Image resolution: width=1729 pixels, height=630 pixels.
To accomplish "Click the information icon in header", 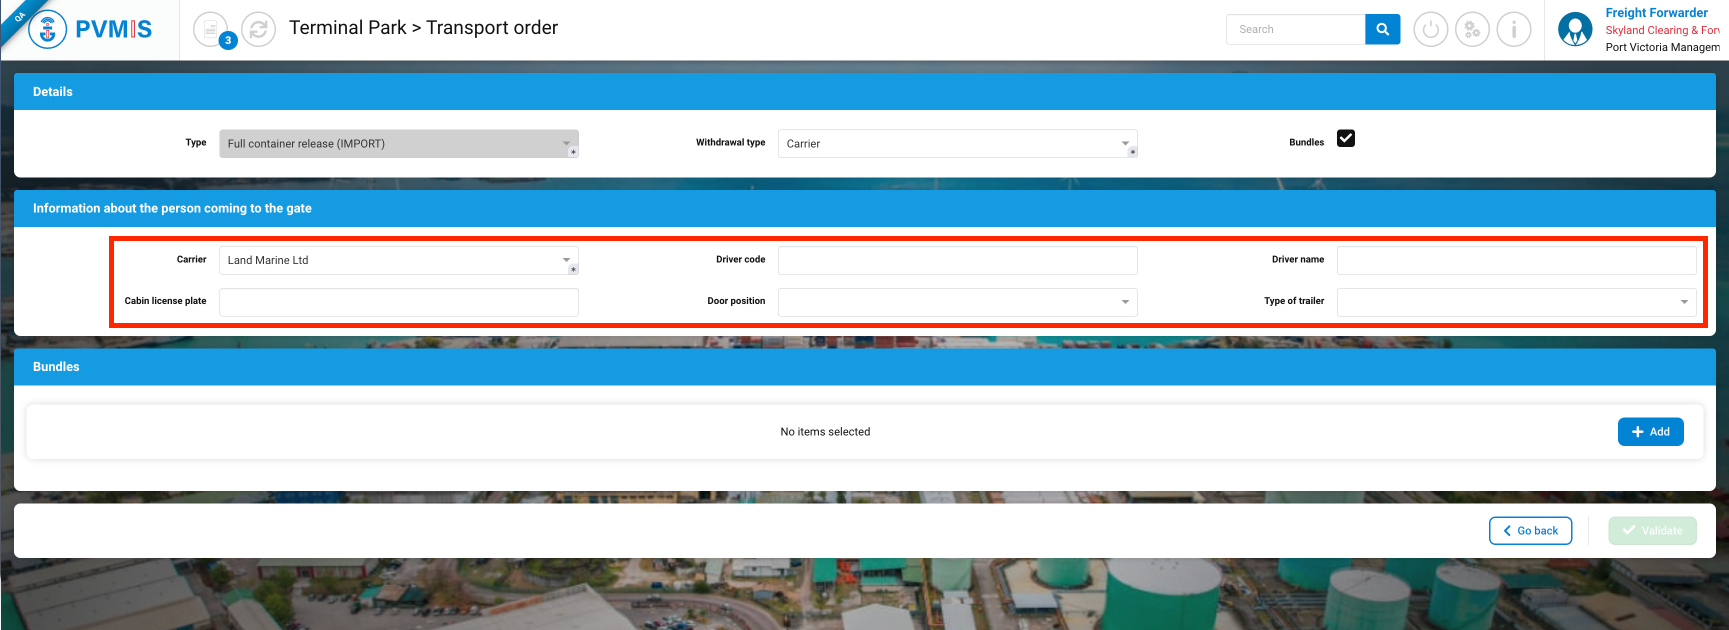I will 1514,30.
